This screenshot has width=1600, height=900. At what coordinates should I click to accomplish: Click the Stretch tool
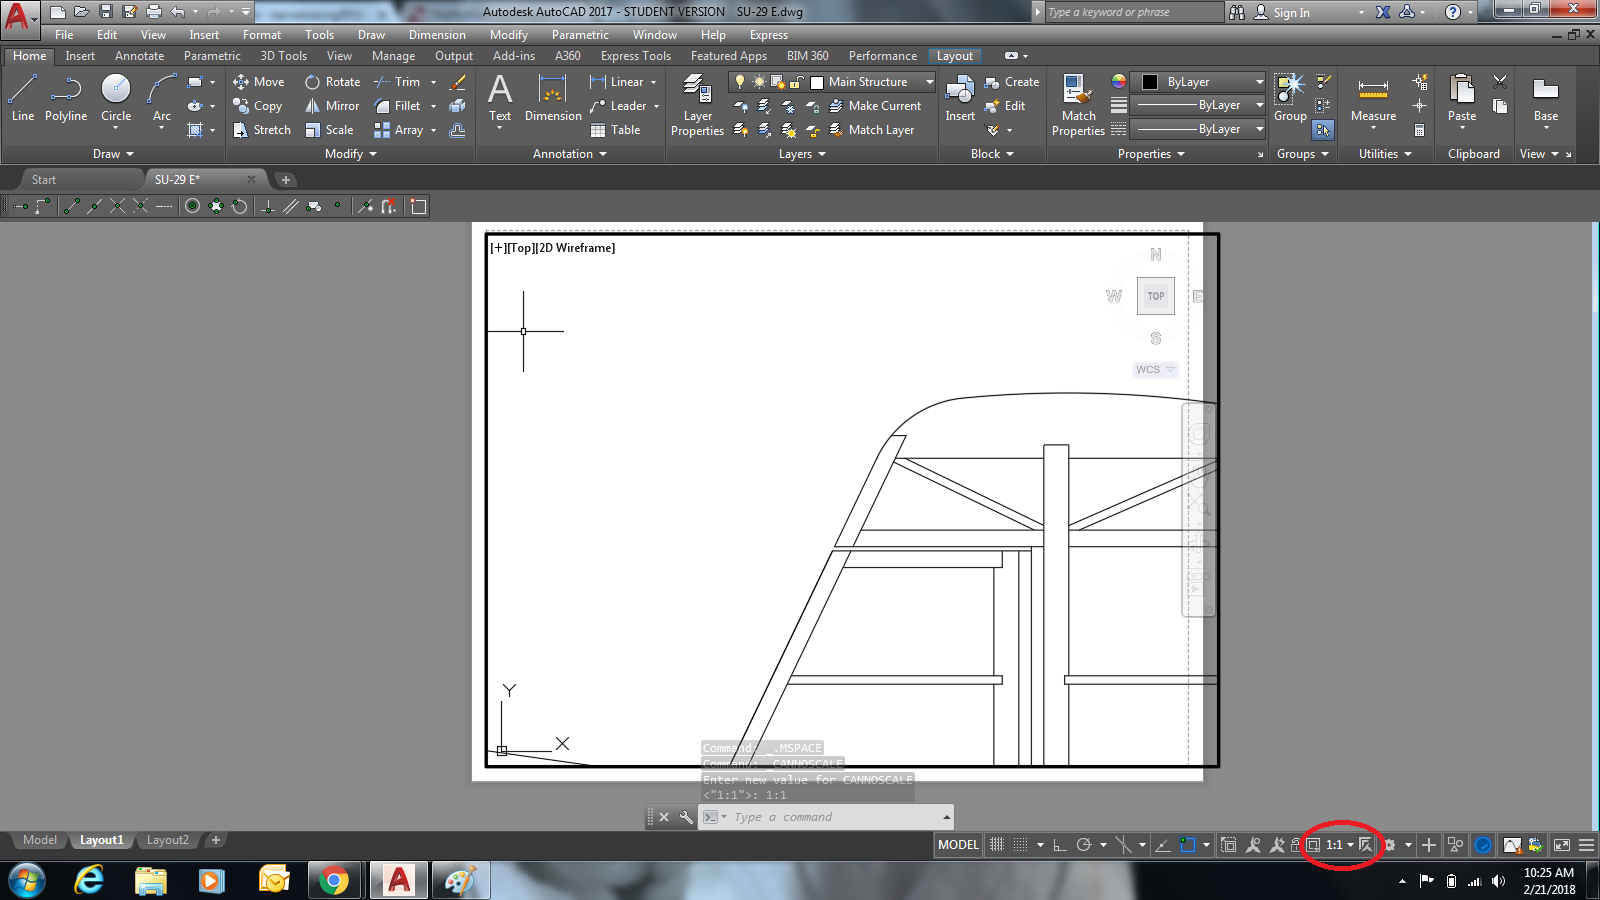(x=262, y=130)
